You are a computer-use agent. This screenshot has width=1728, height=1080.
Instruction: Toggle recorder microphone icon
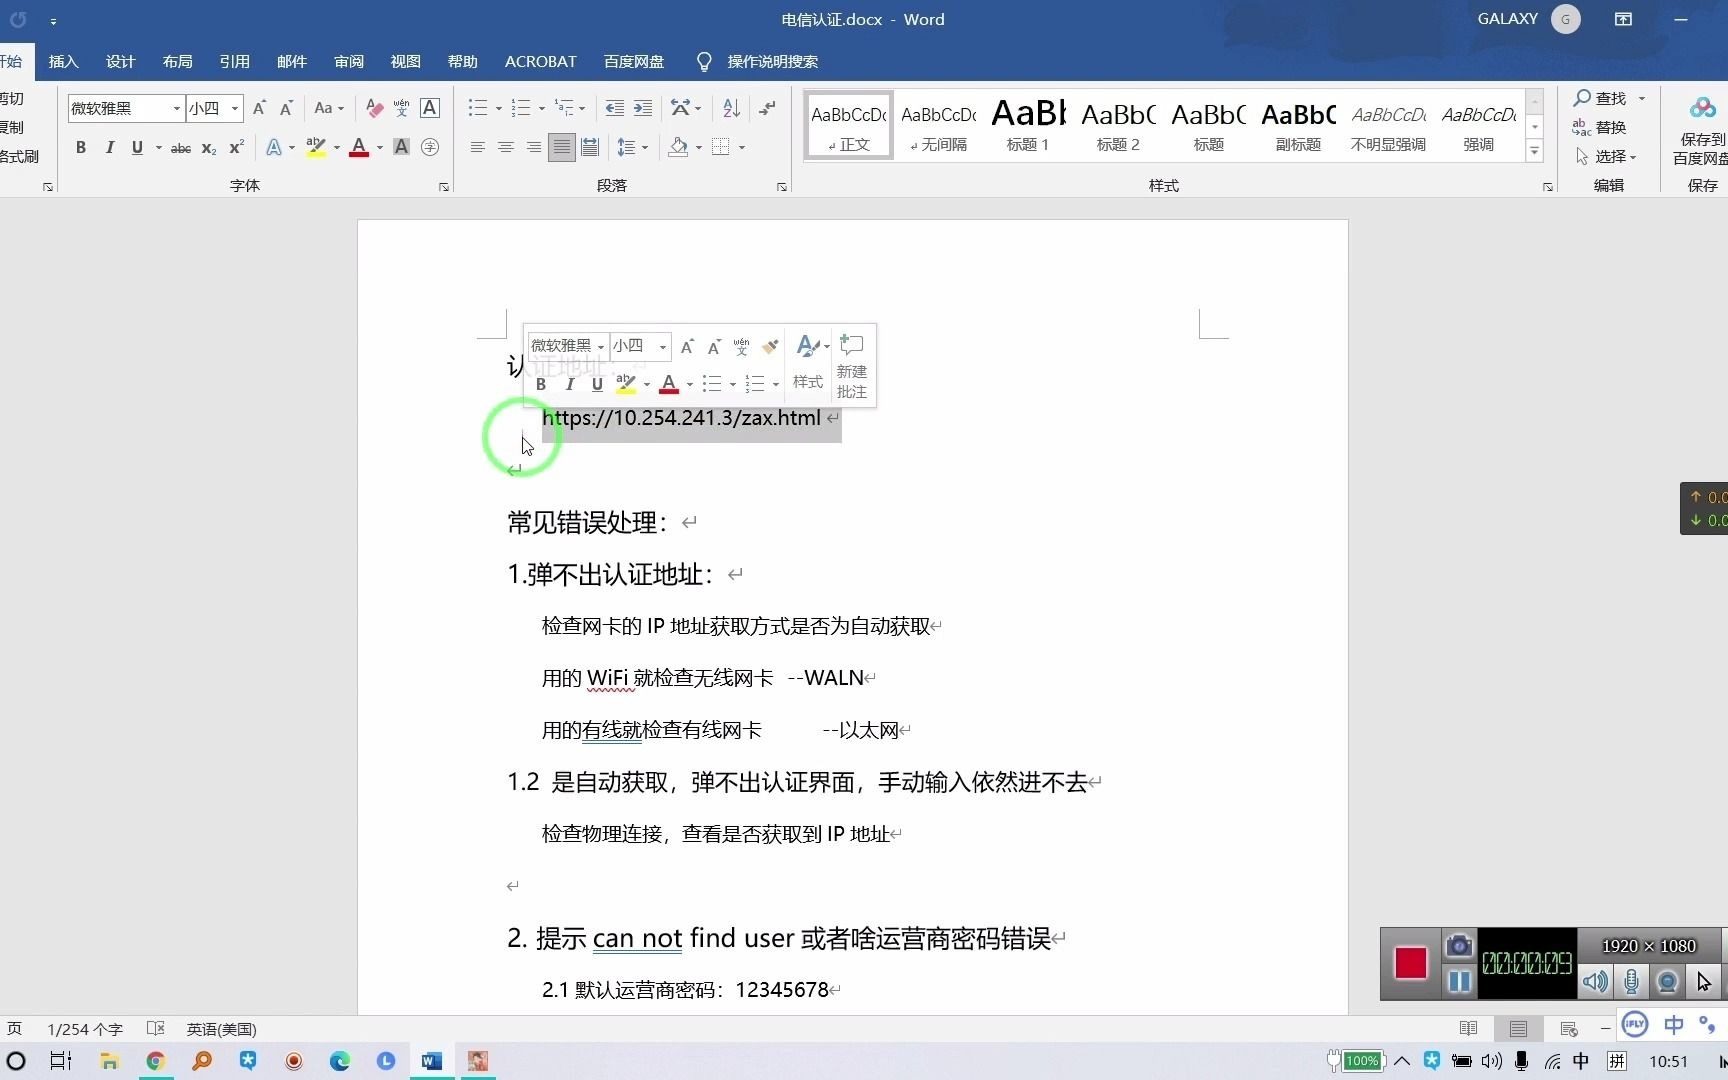coord(1631,982)
